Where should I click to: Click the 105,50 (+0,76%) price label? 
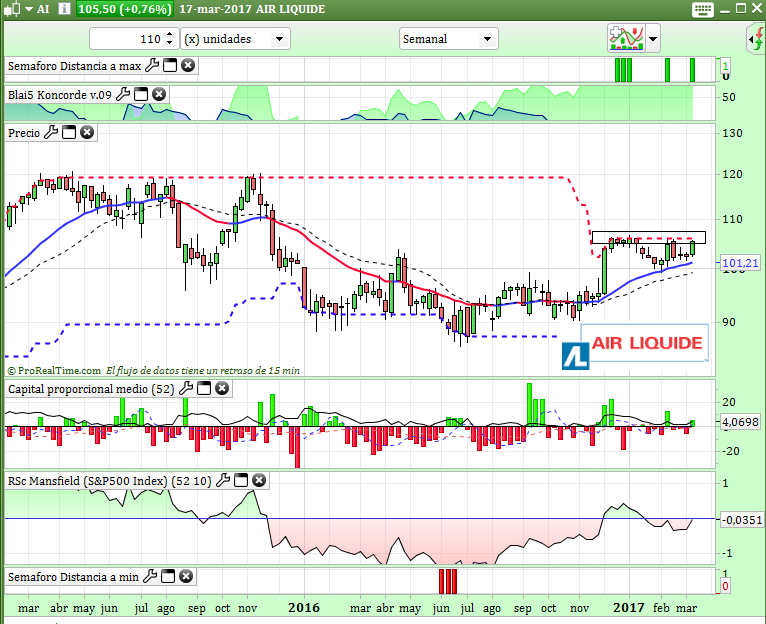click(x=125, y=9)
